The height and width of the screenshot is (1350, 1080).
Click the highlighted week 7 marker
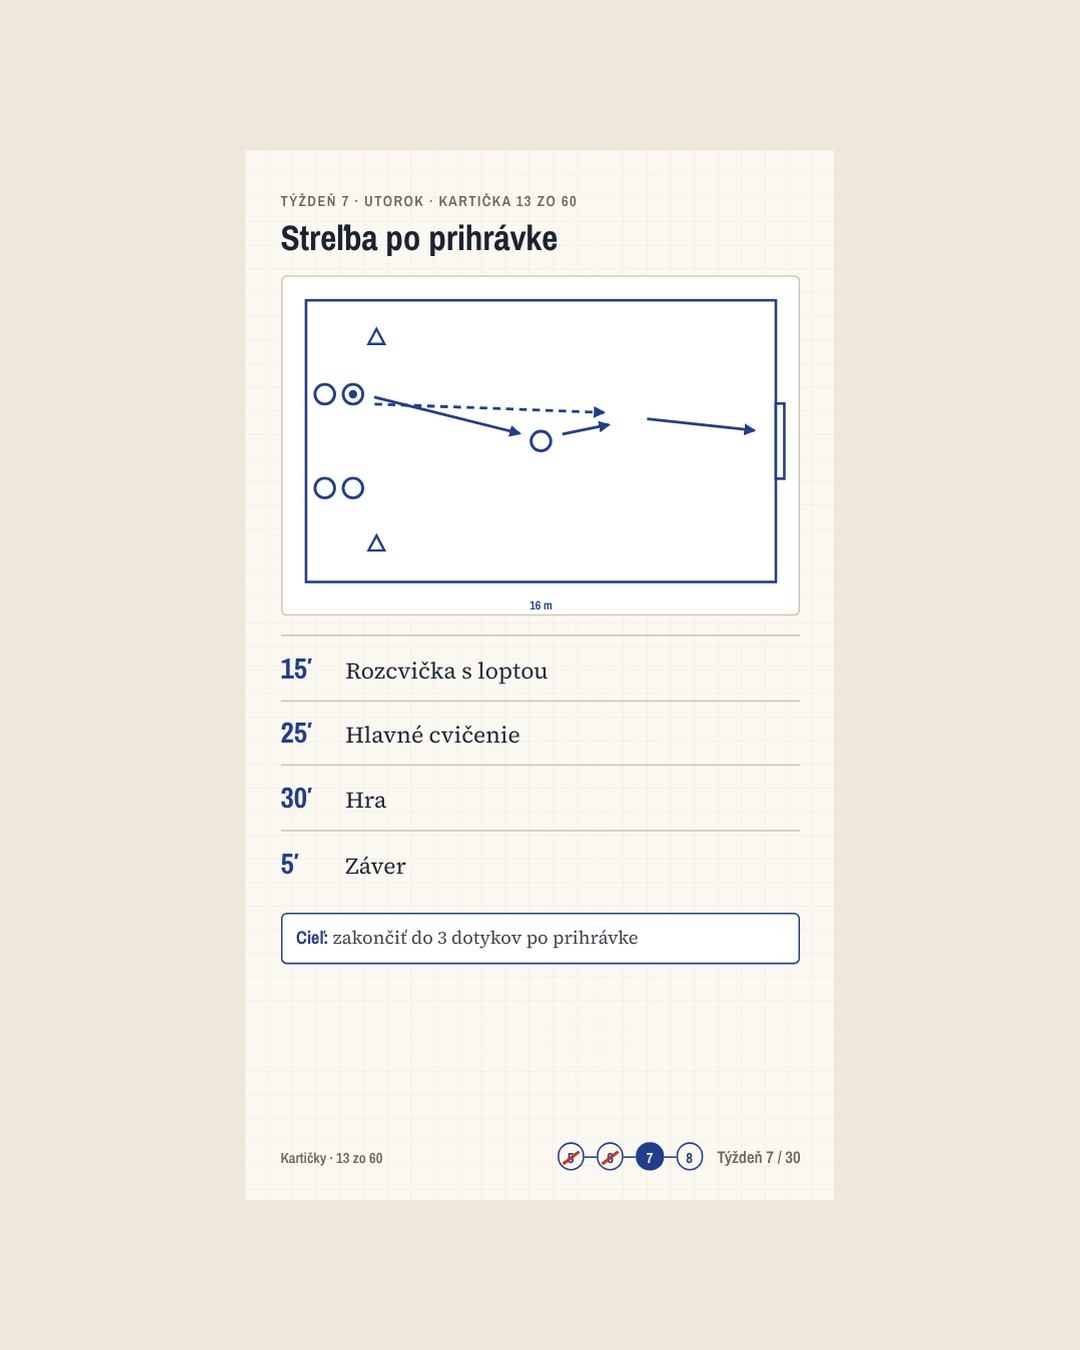(x=650, y=1157)
